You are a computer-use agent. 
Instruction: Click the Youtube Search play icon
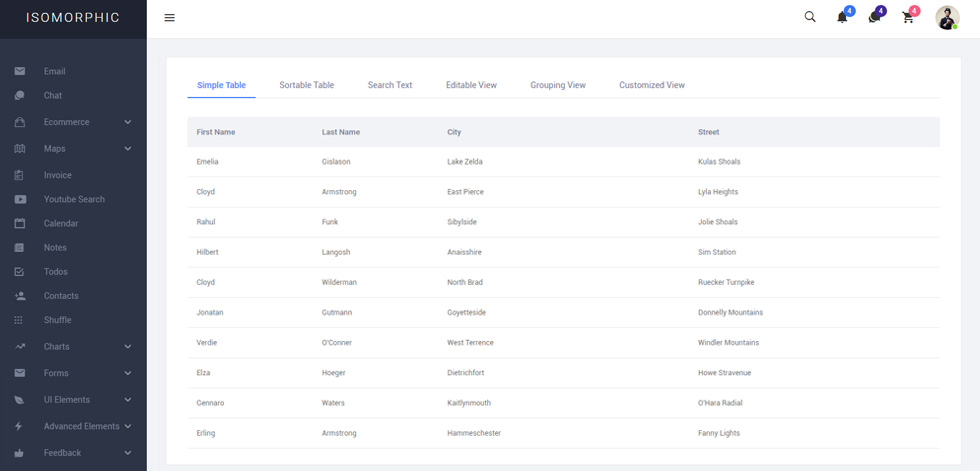pos(19,199)
